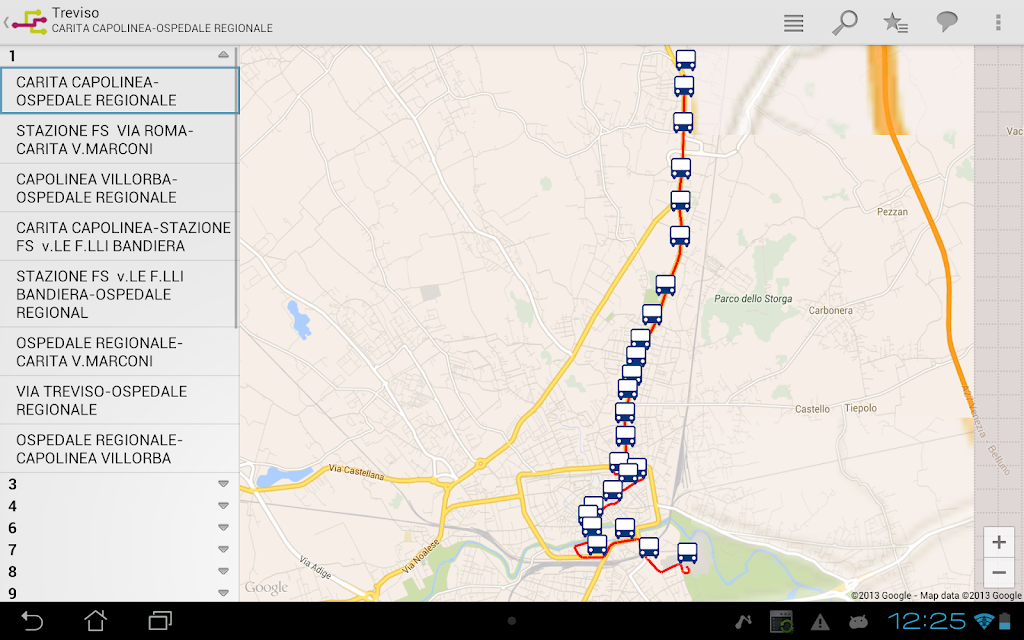This screenshot has width=1024, height=640.
Task: Open the recent apps button
Action: [x=160, y=620]
